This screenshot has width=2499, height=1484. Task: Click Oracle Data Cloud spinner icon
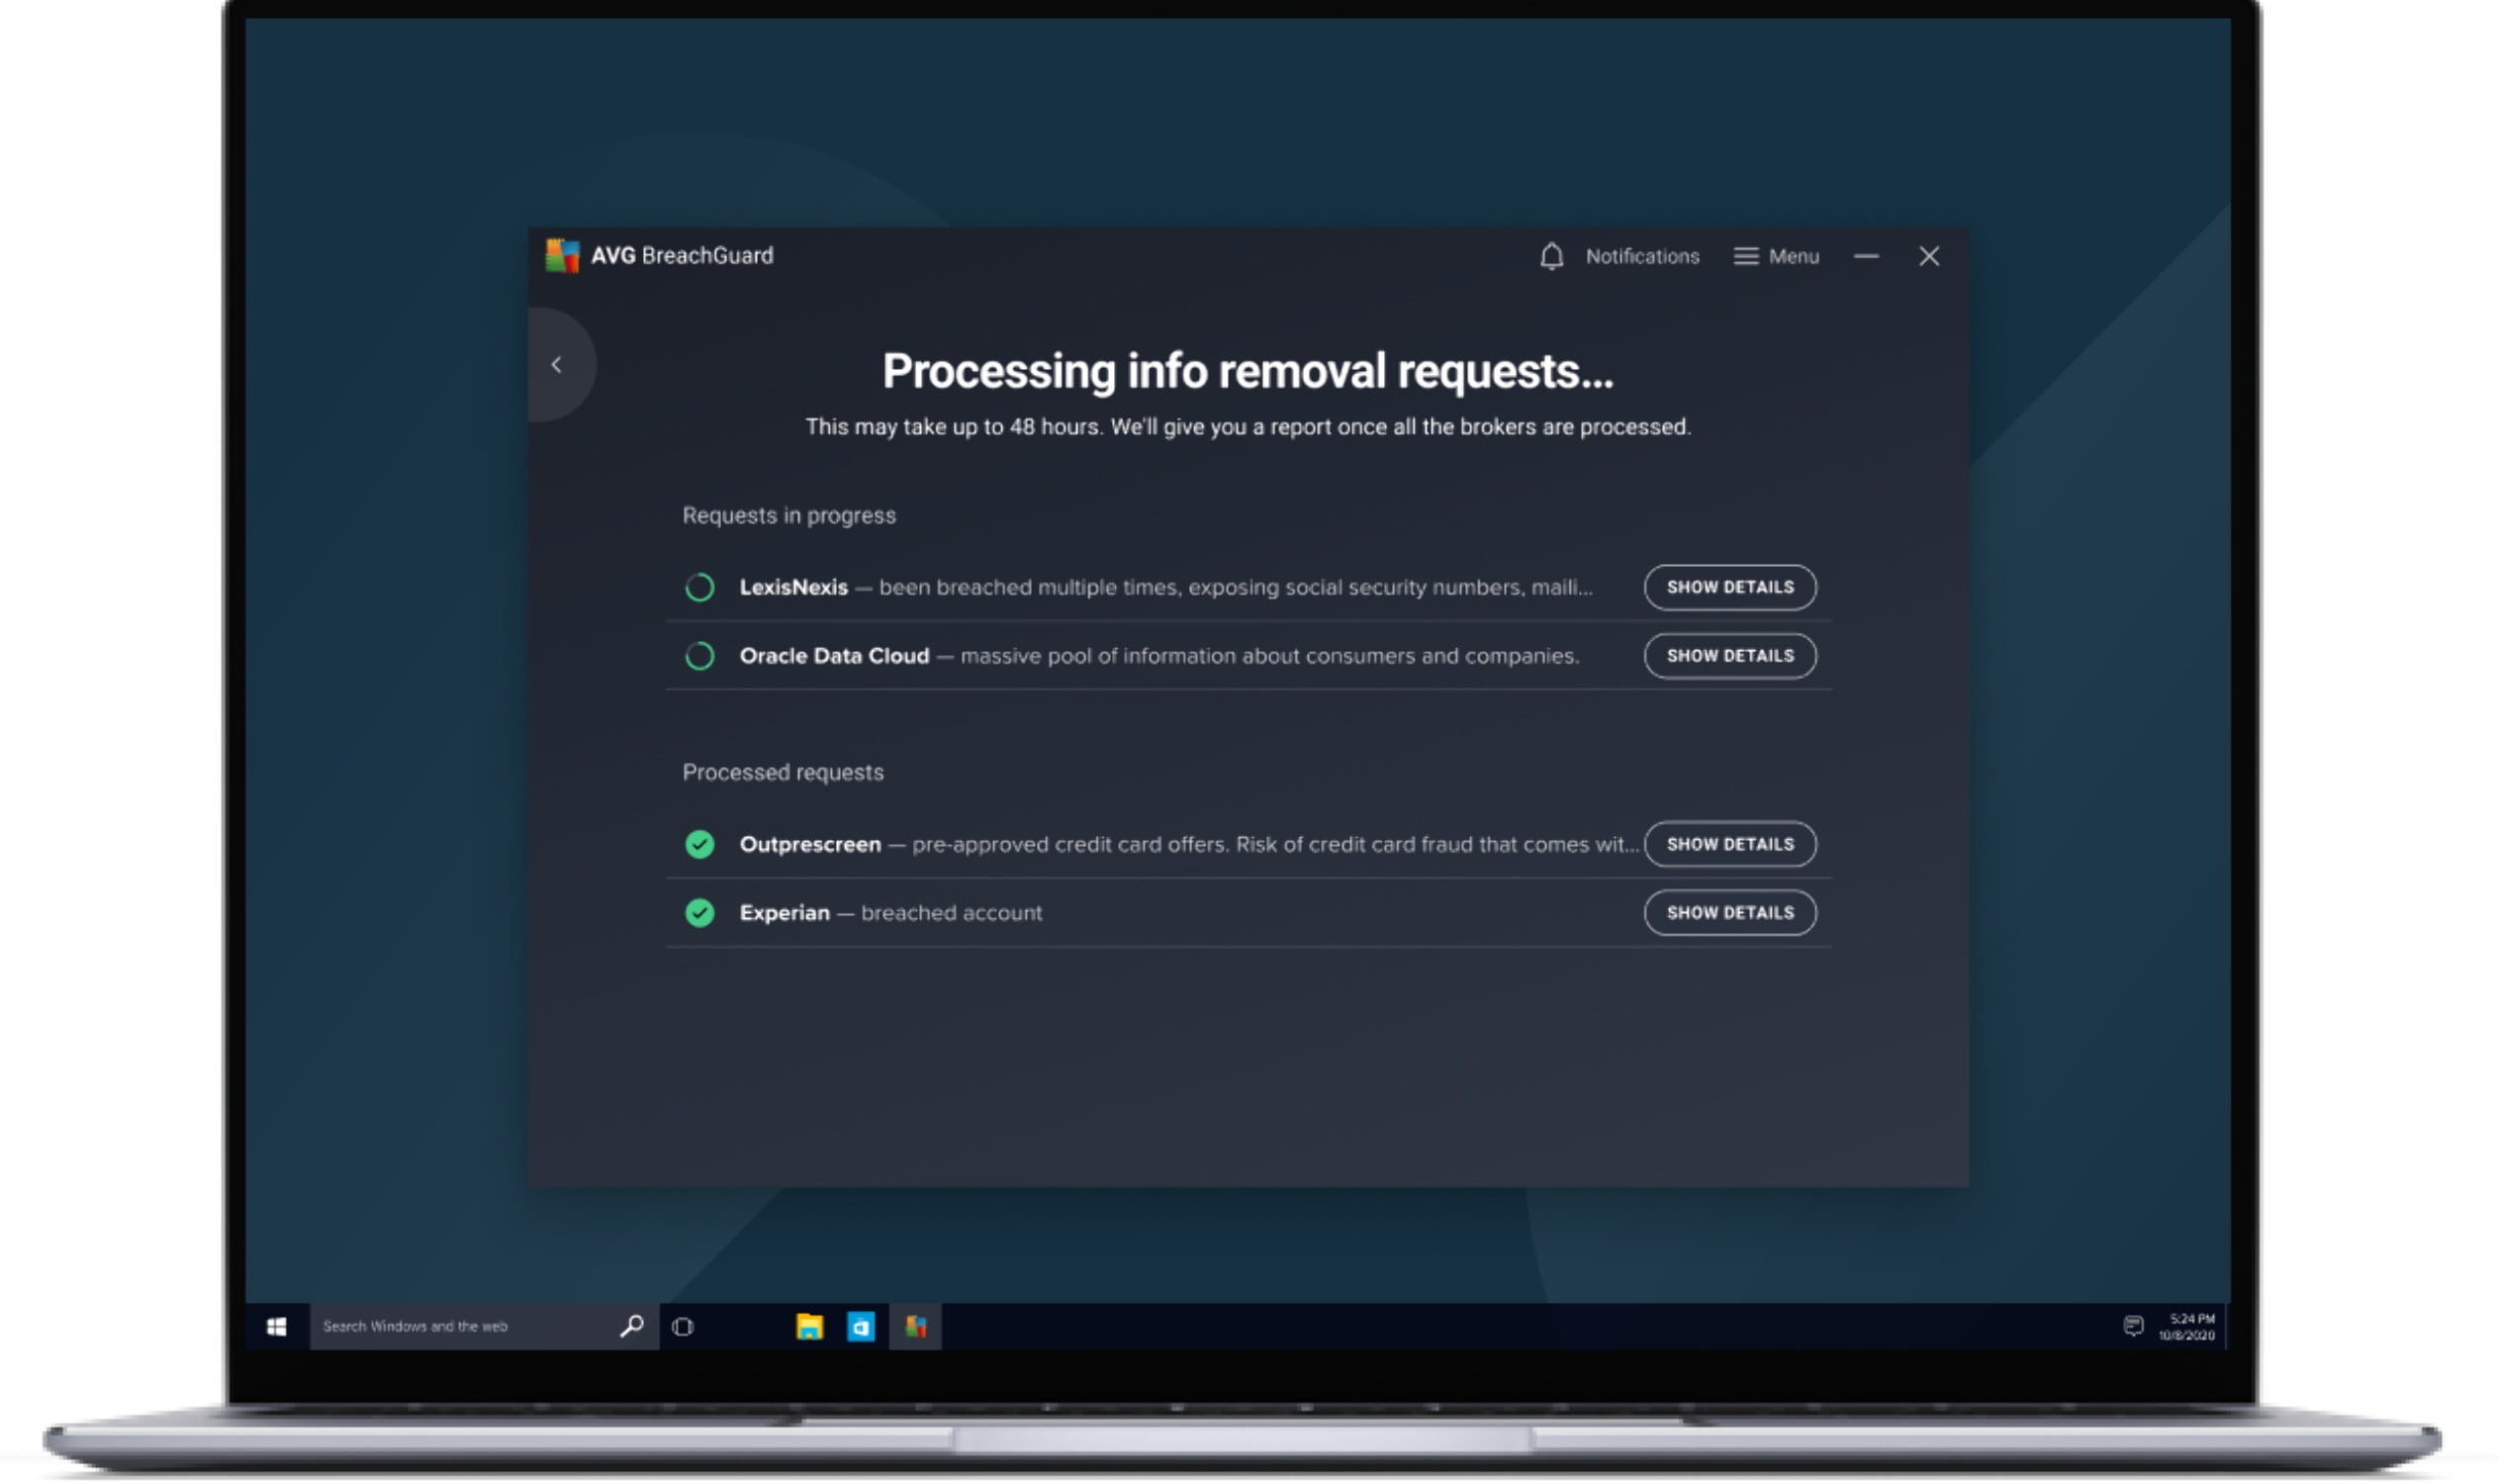(700, 657)
